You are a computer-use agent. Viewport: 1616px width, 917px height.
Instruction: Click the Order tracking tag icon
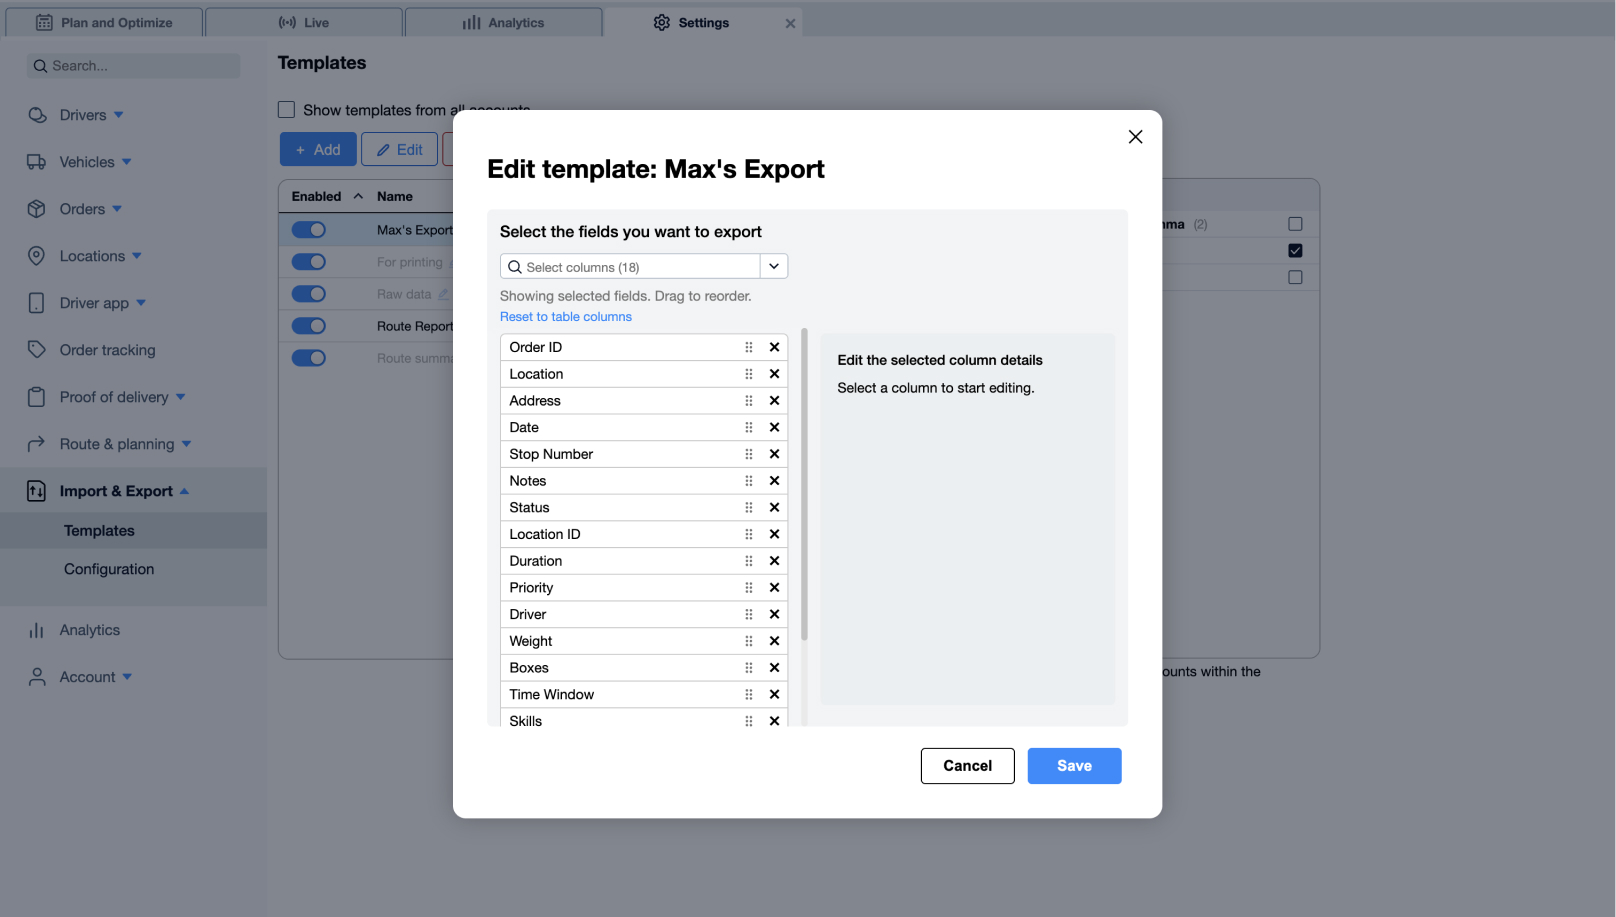[37, 350]
